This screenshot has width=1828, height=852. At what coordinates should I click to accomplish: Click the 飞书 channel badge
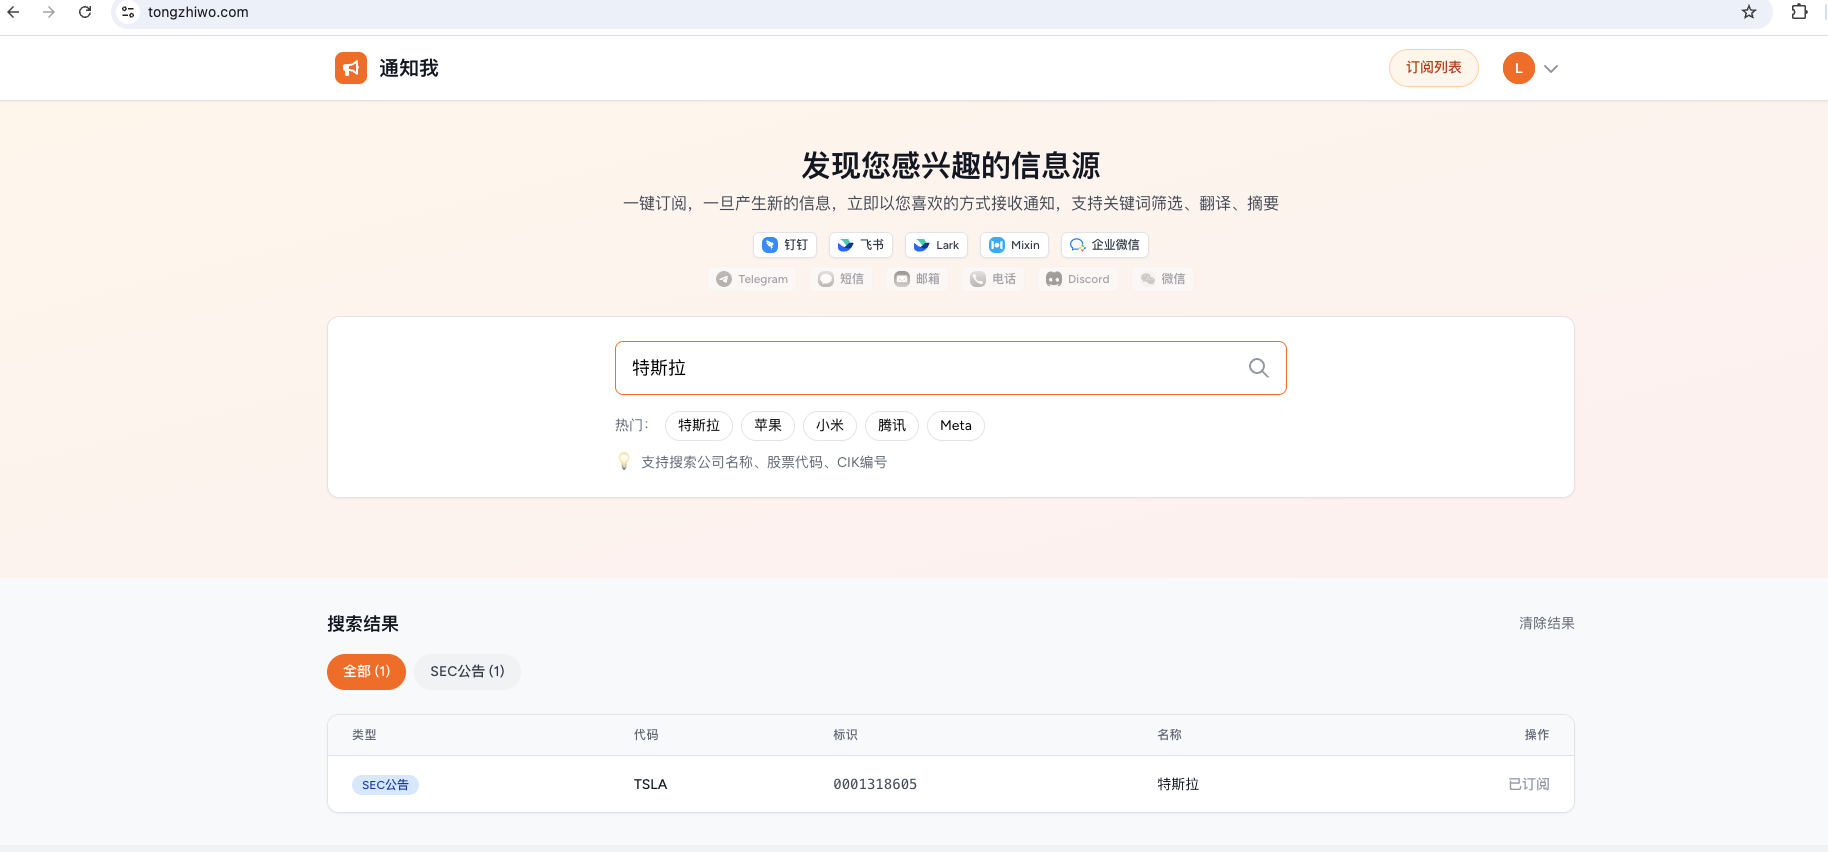pos(861,245)
